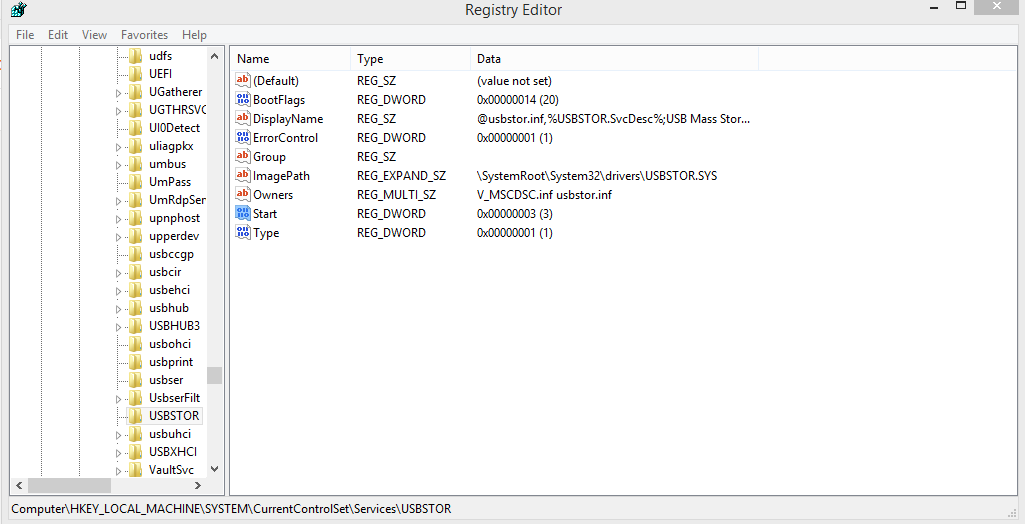Click the usbohci folder icon
Screen dimensions: 1025x524
pyautogui.click(x=135, y=344)
